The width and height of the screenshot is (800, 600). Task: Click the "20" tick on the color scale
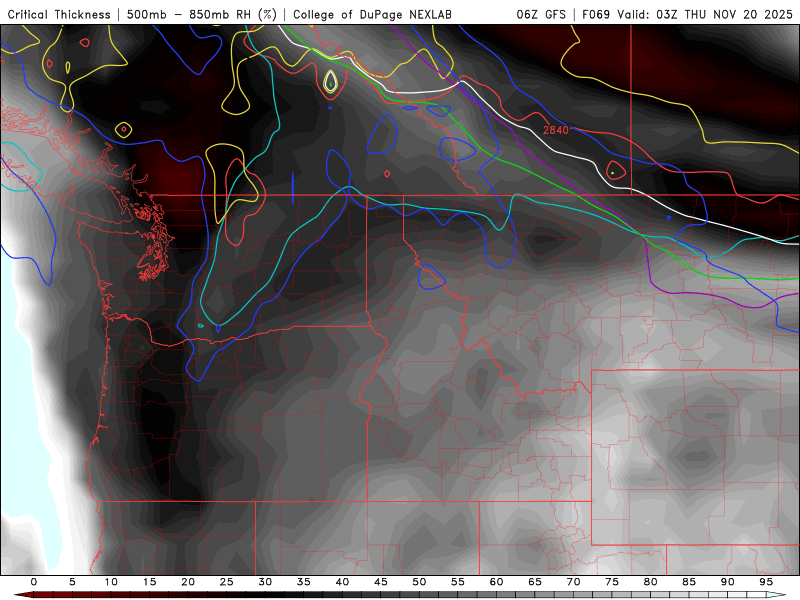(x=188, y=582)
